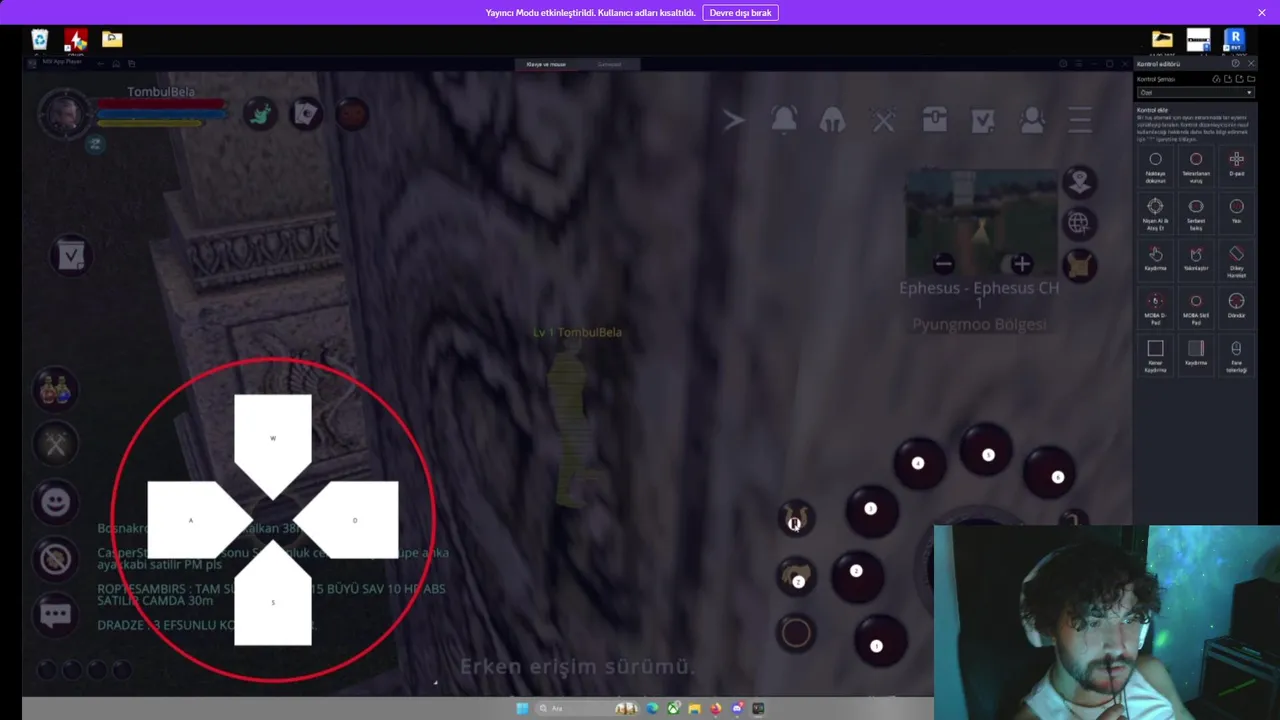Screen dimensions: 1280x720
Task: Add the Tekrarlanan vuruş control
Action: coord(1196,166)
